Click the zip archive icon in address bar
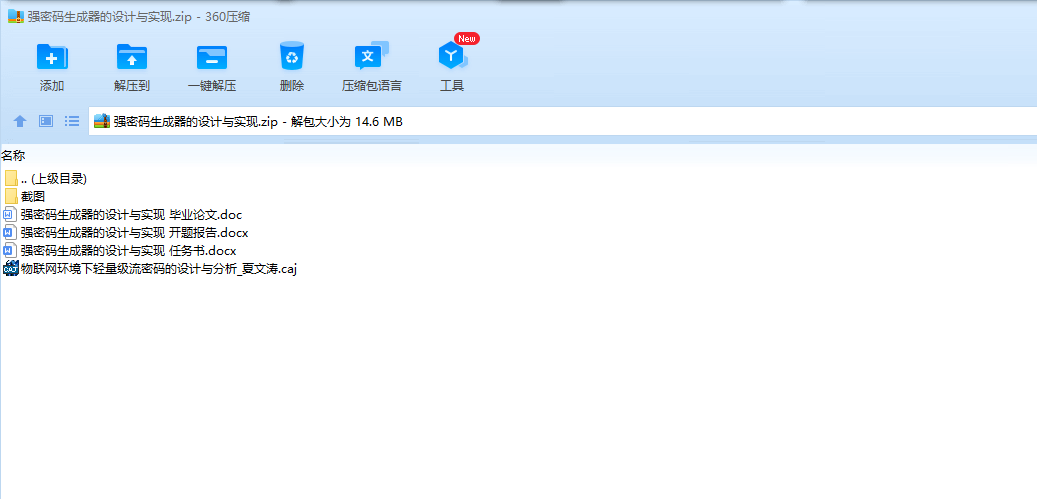The height and width of the screenshot is (499, 1037). [x=102, y=121]
